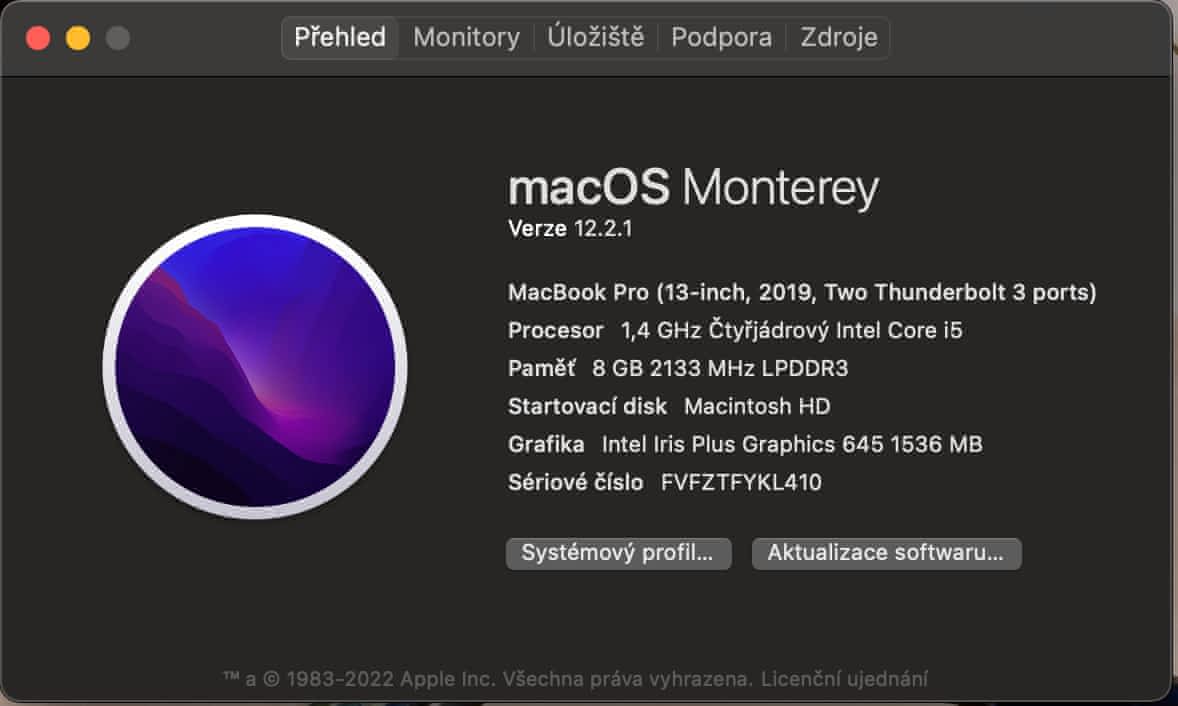The height and width of the screenshot is (706, 1178).
Task: Click the MacBook Pro model name line
Action: pos(802,293)
